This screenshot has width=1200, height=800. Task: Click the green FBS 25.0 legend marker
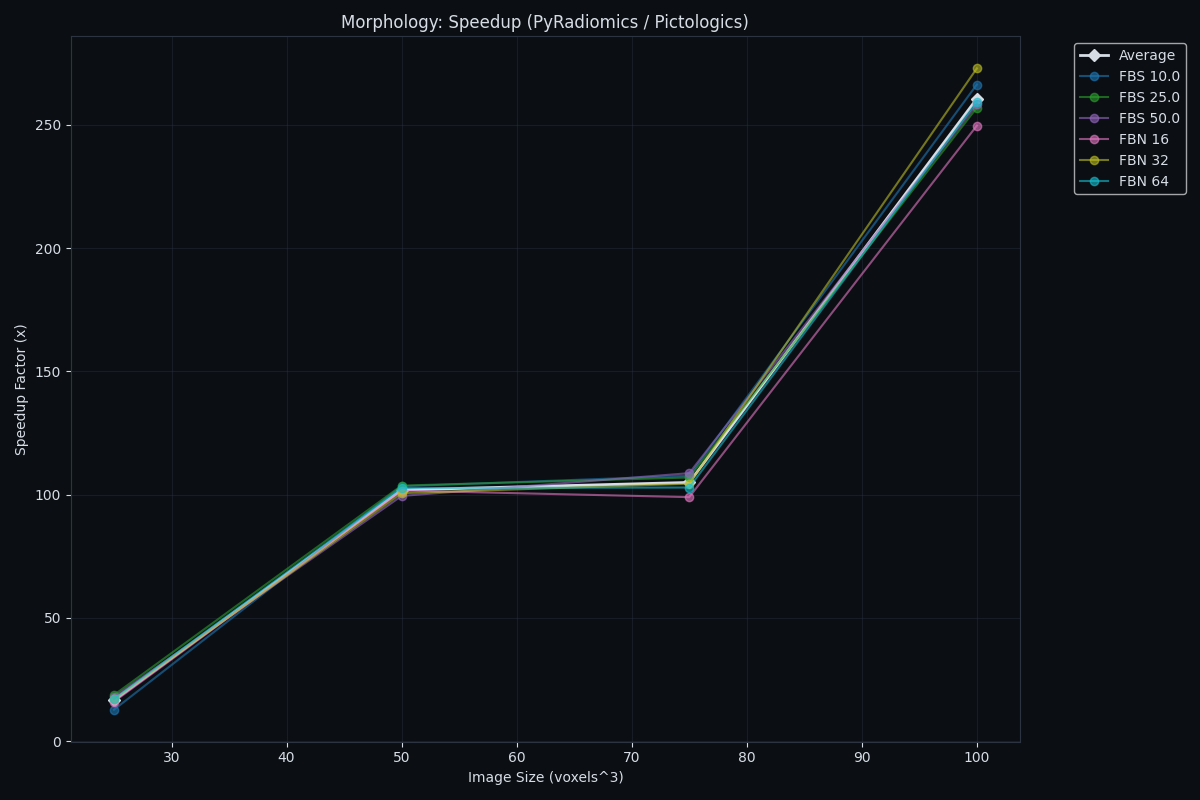(x=1094, y=98)
